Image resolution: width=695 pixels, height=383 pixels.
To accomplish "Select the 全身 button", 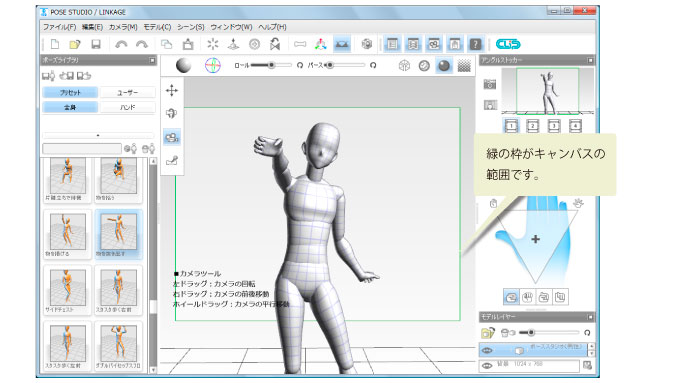I will 70,107.
